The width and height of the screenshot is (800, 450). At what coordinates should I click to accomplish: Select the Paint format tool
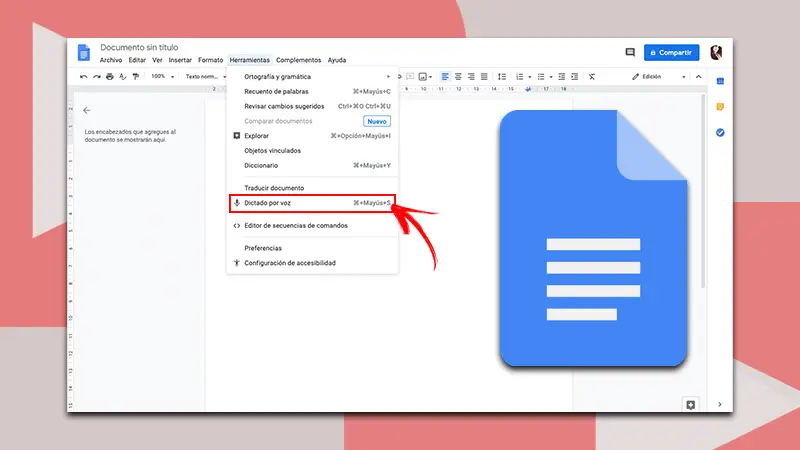(135, 77)
